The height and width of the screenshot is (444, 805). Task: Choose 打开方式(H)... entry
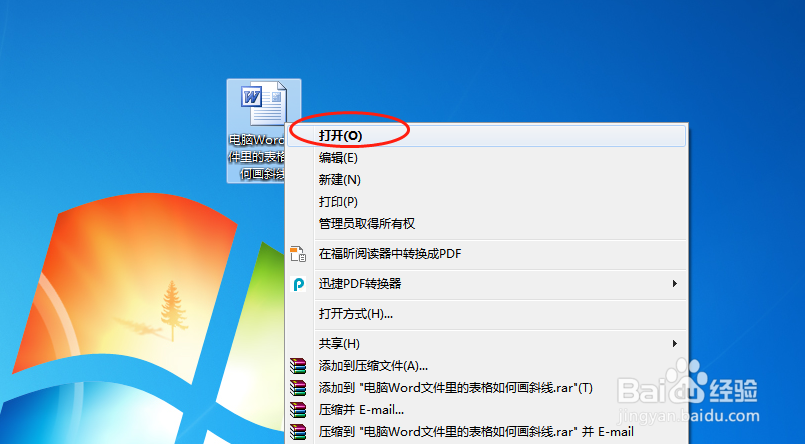[486, 314]
